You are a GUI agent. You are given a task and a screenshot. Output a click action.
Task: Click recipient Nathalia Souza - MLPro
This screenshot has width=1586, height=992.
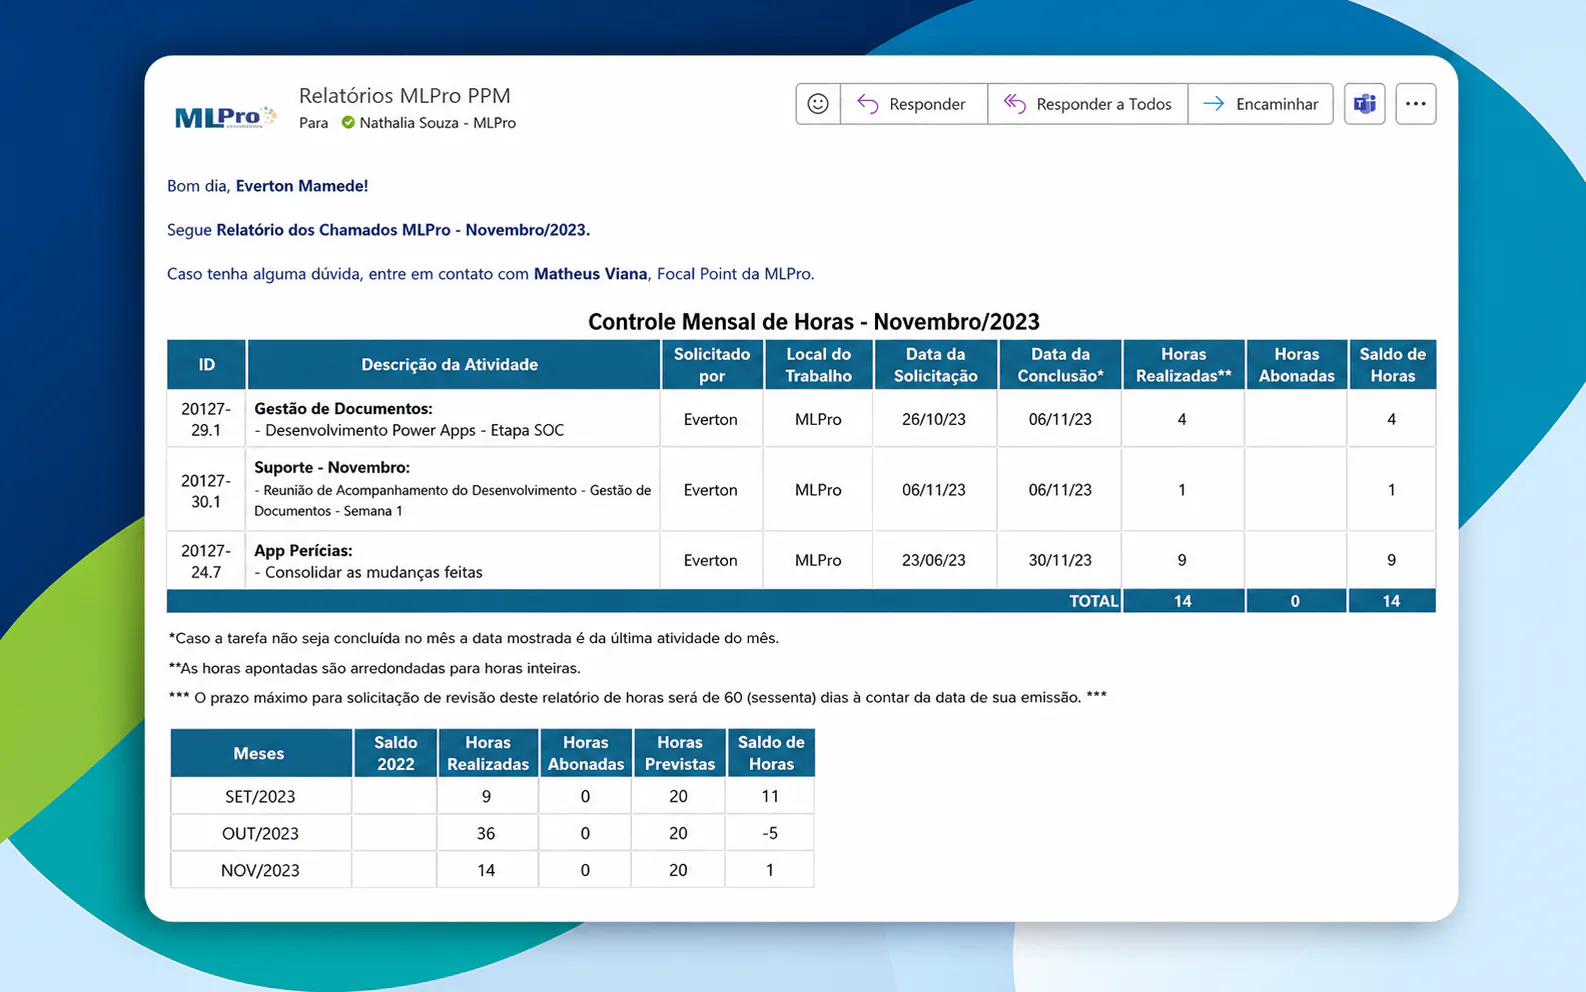(x=438, y=123)
